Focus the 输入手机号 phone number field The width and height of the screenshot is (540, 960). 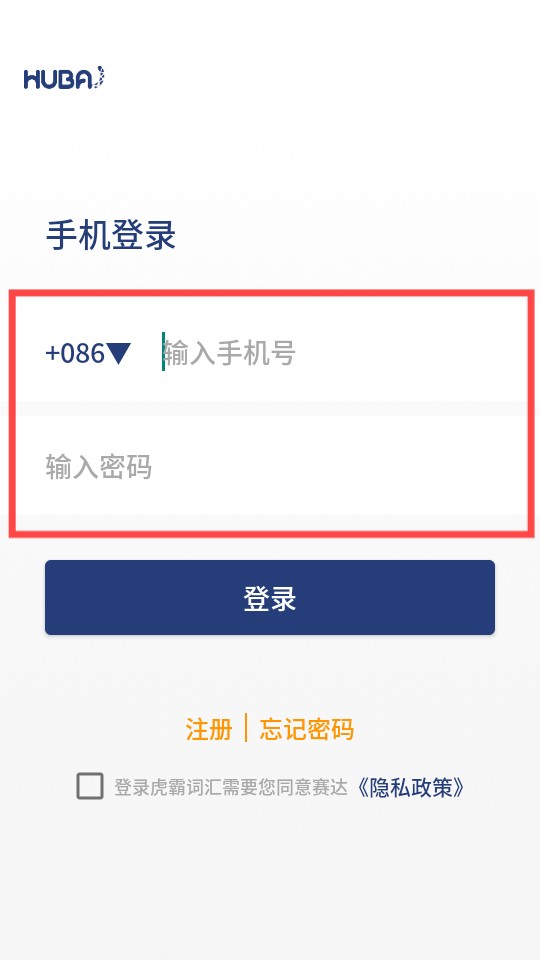(x=343, y=353)
